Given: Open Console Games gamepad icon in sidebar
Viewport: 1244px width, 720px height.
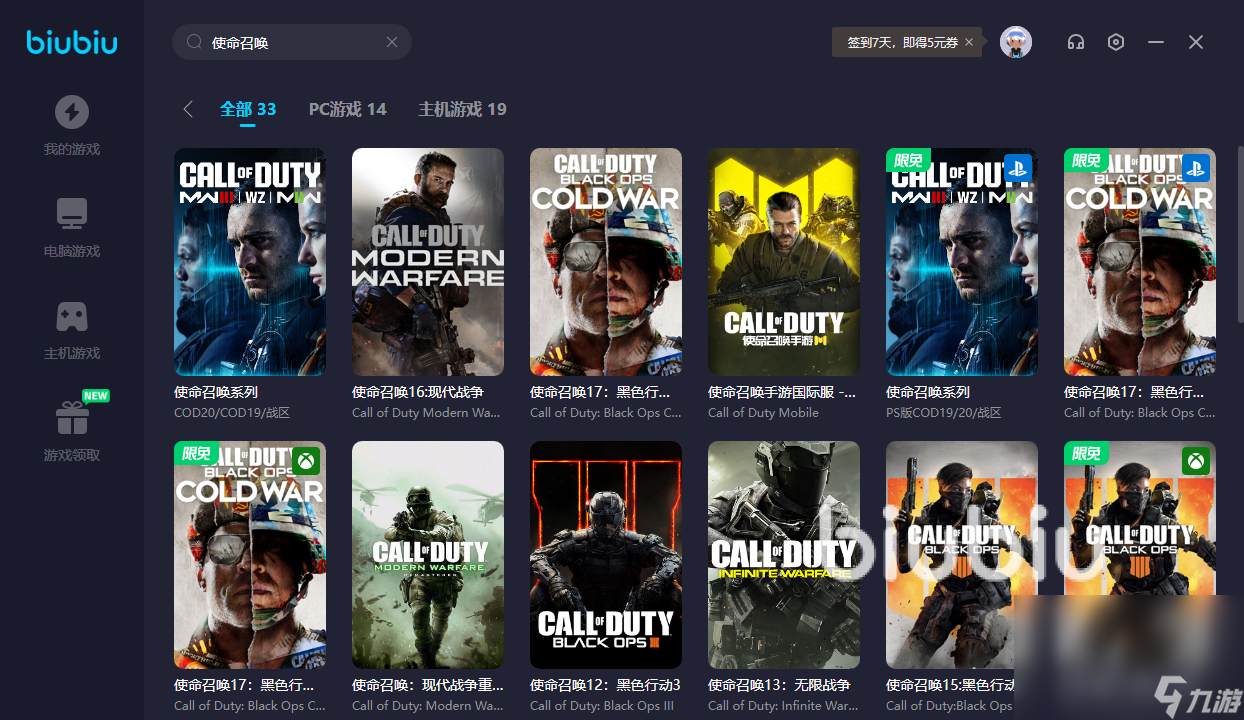Looking at the screenshot, I should pos(71,316).
